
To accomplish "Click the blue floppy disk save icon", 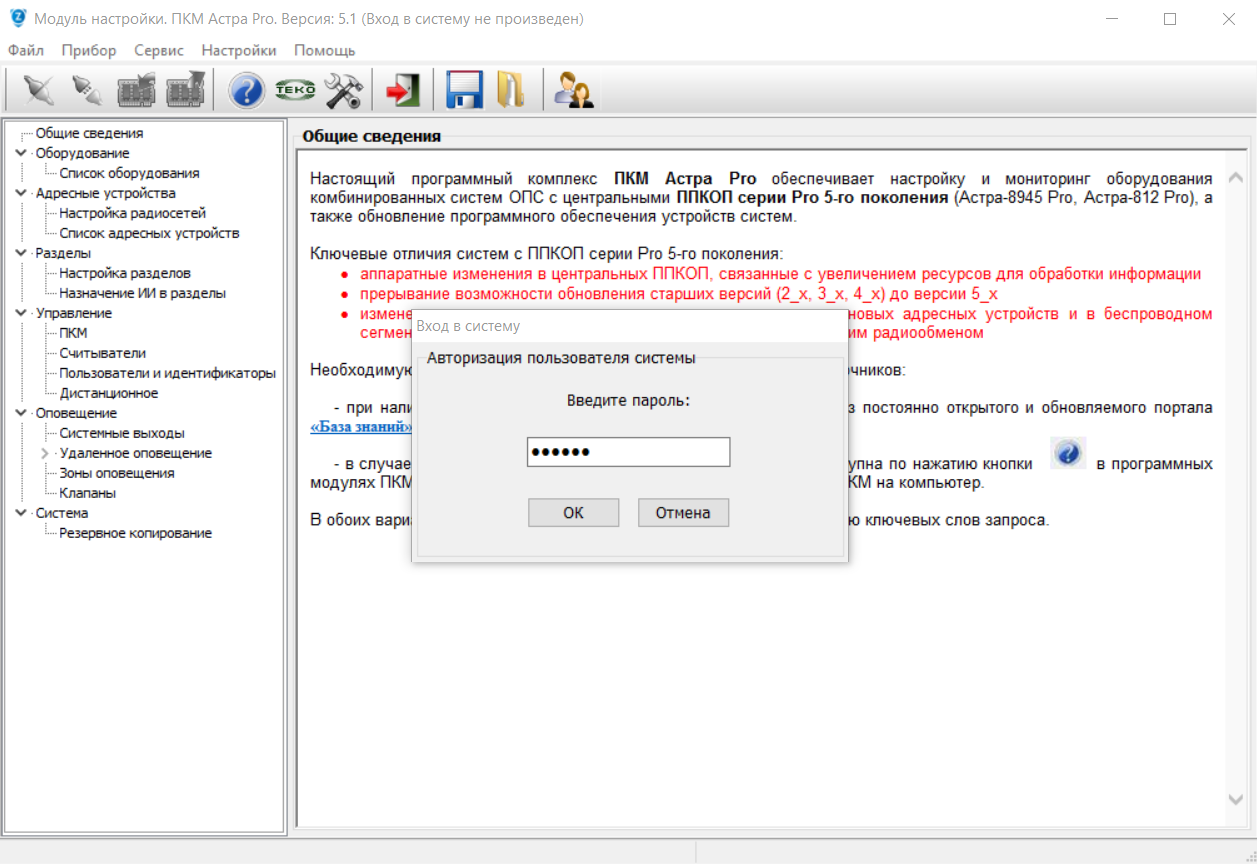I will click(464, 91).
